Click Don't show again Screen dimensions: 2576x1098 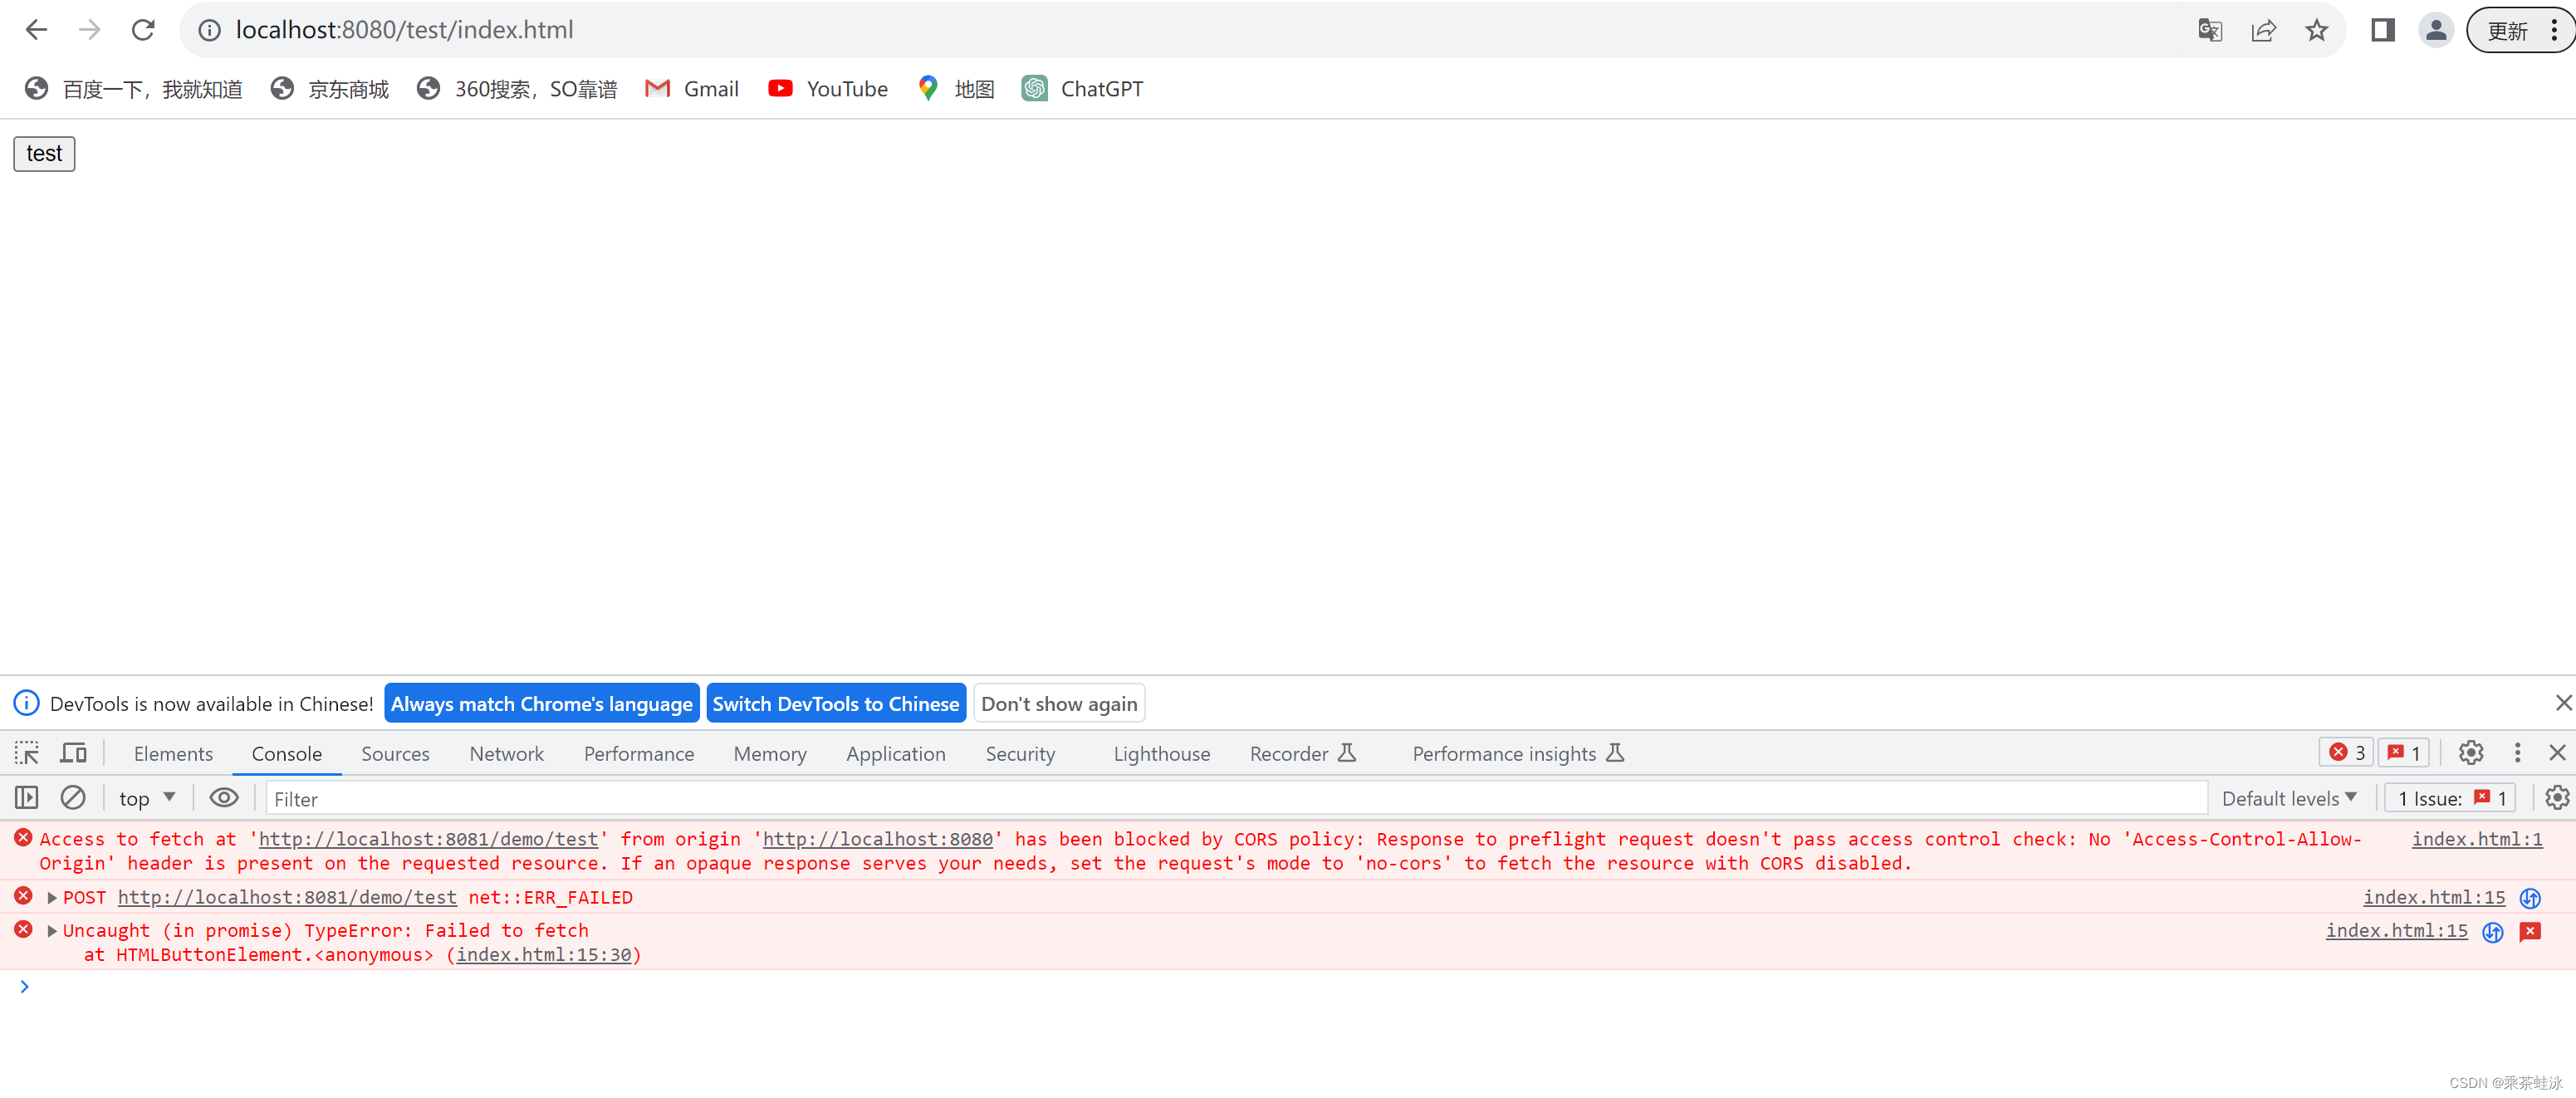1059,703
